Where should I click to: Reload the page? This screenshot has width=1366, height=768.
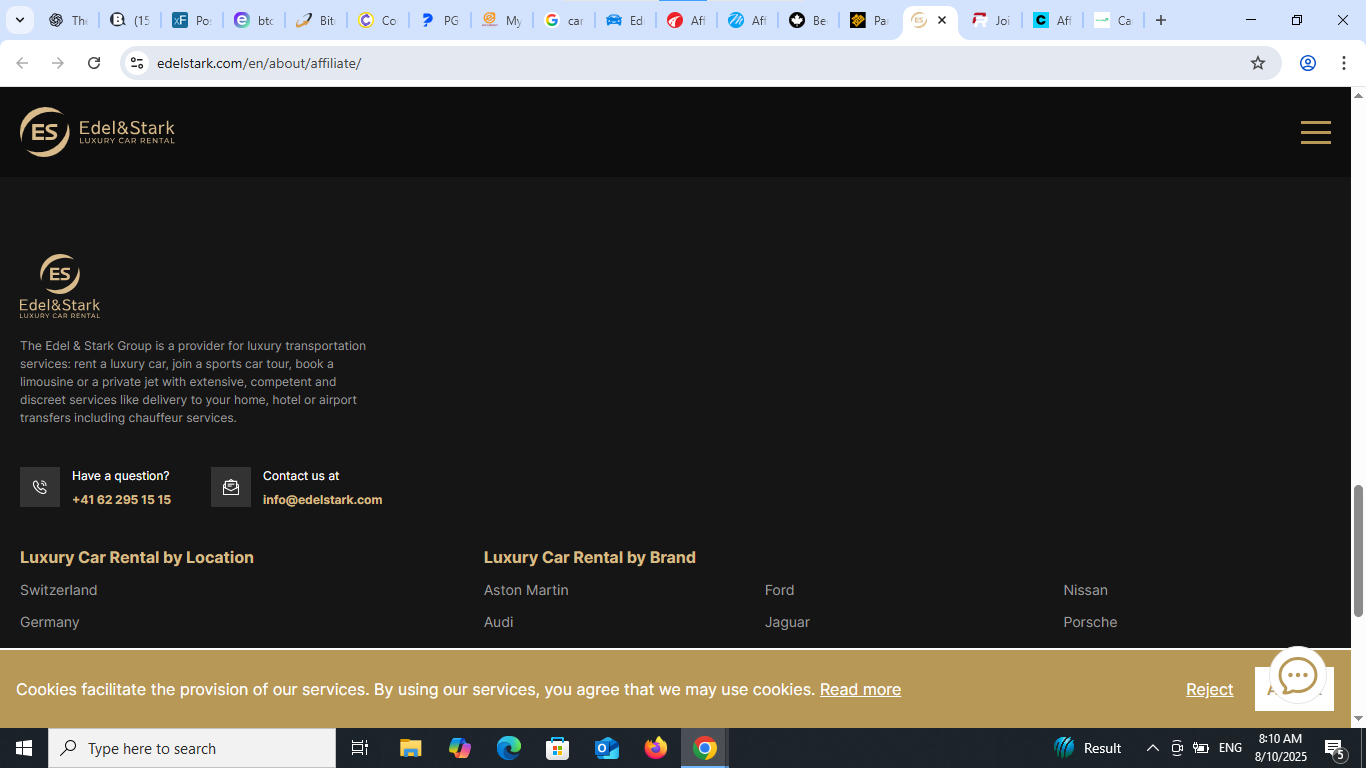94,63
